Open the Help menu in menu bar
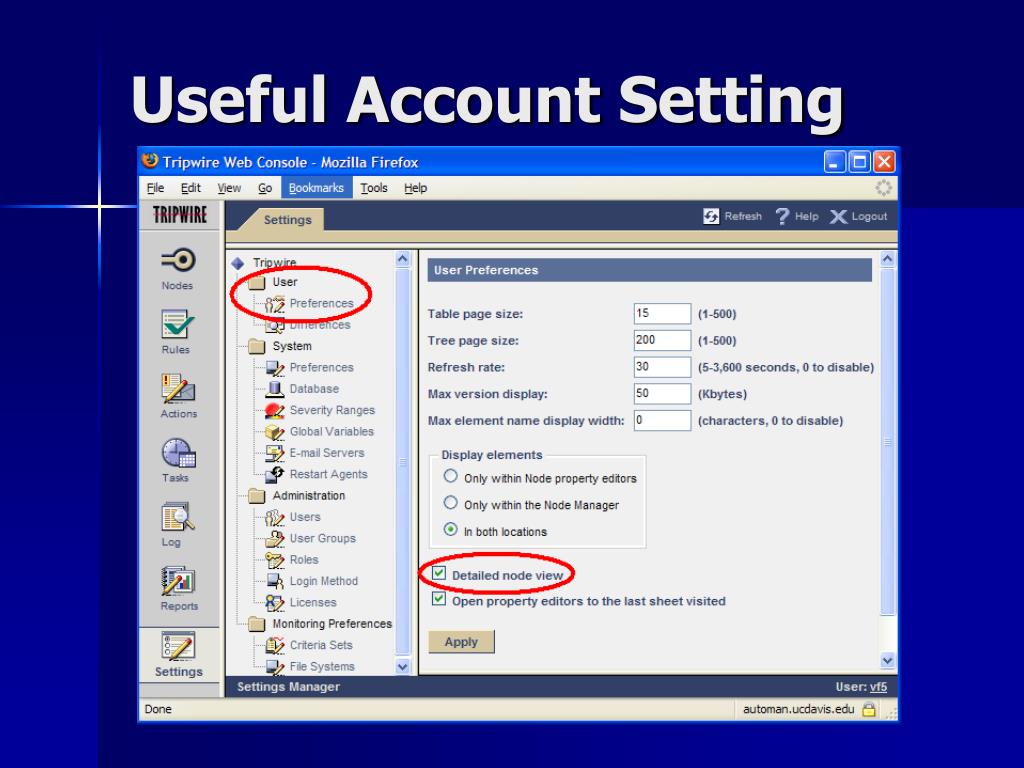Screen dimensions: 1024x768 415,188
